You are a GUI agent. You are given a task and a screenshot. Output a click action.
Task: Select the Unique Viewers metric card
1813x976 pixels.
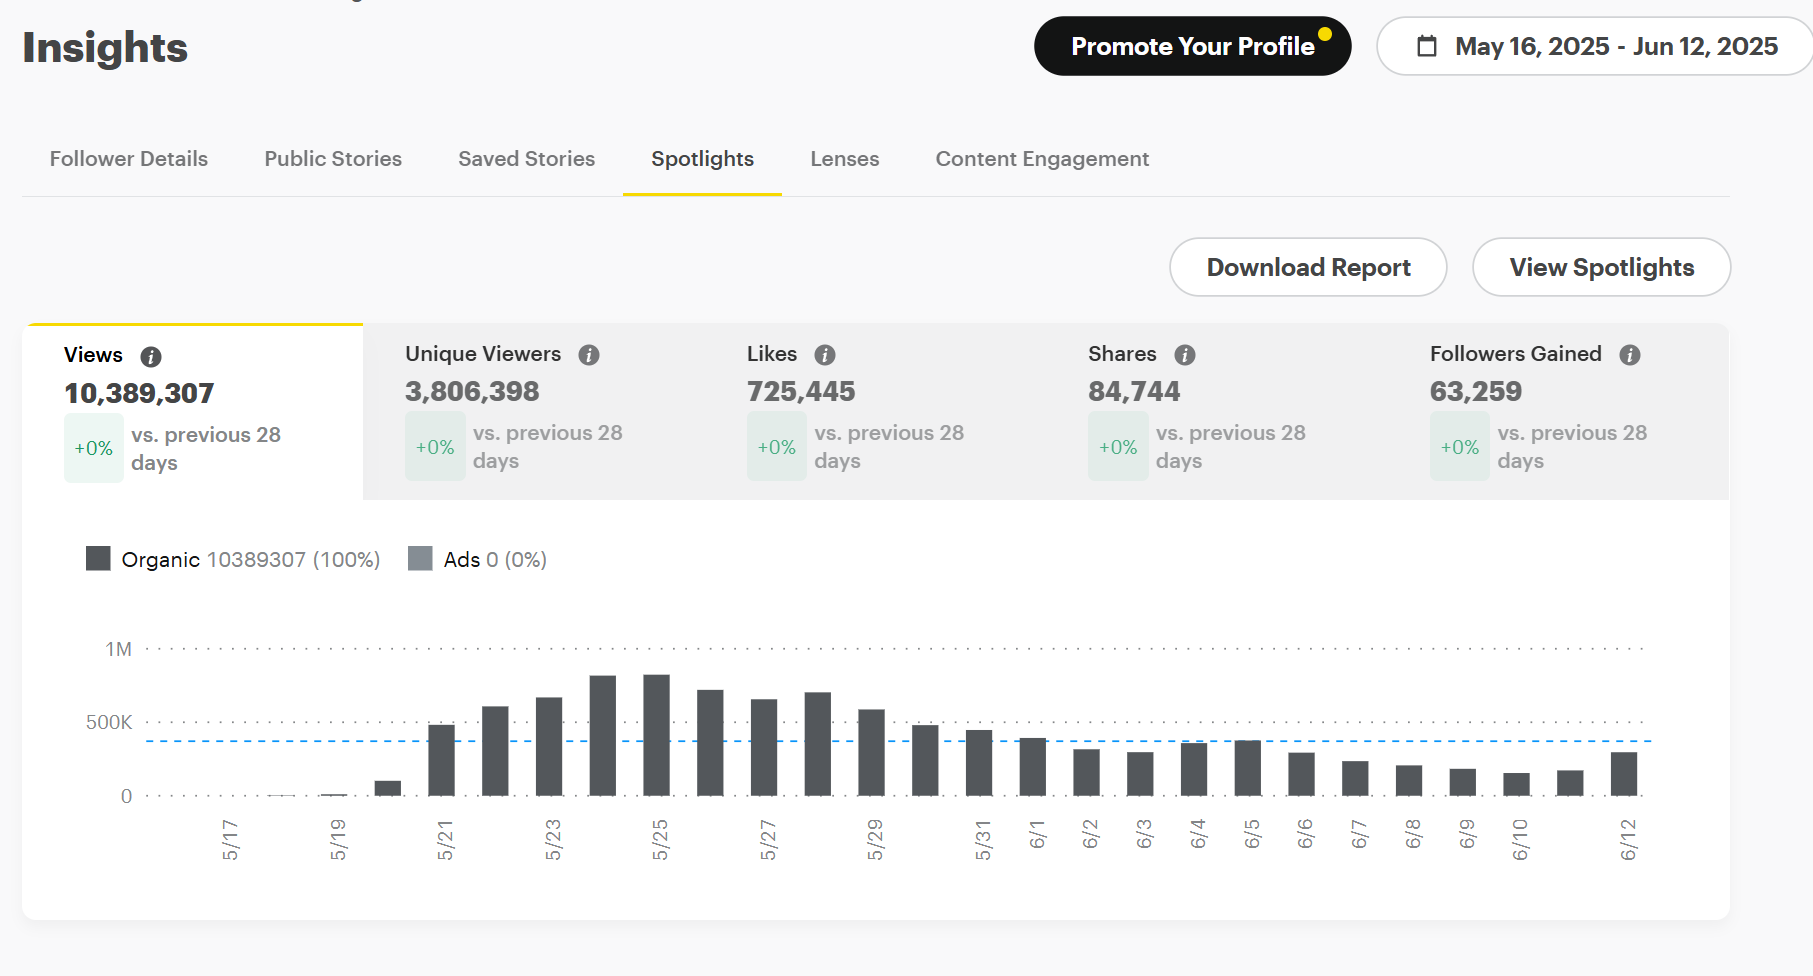click(534, 411)
